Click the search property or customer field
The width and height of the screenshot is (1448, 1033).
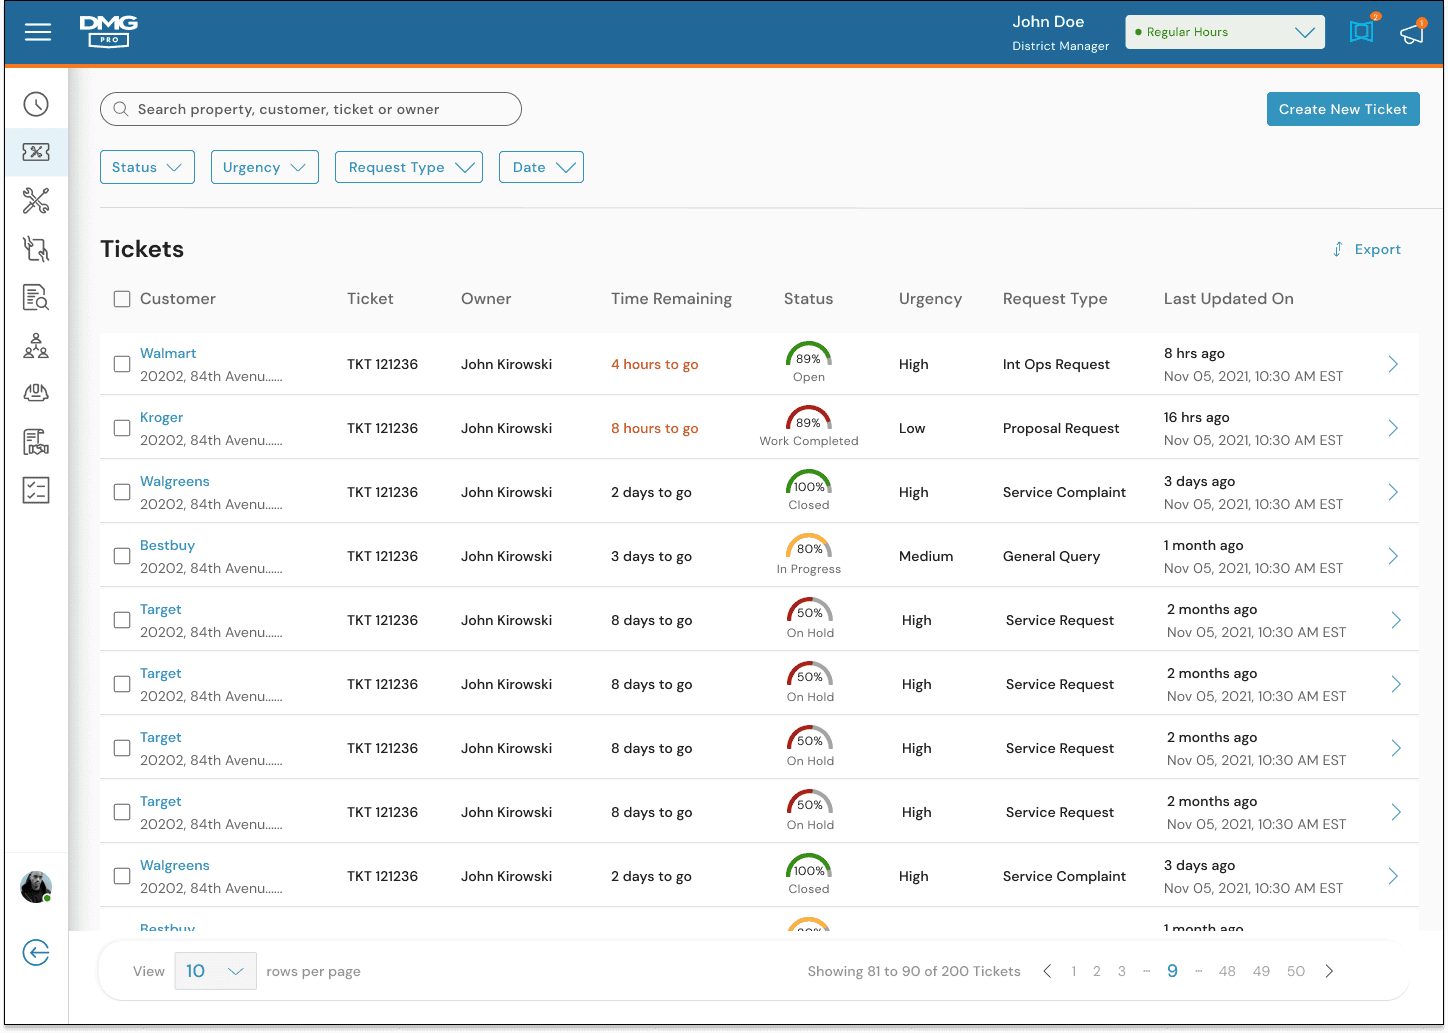[x=311, y=109]
